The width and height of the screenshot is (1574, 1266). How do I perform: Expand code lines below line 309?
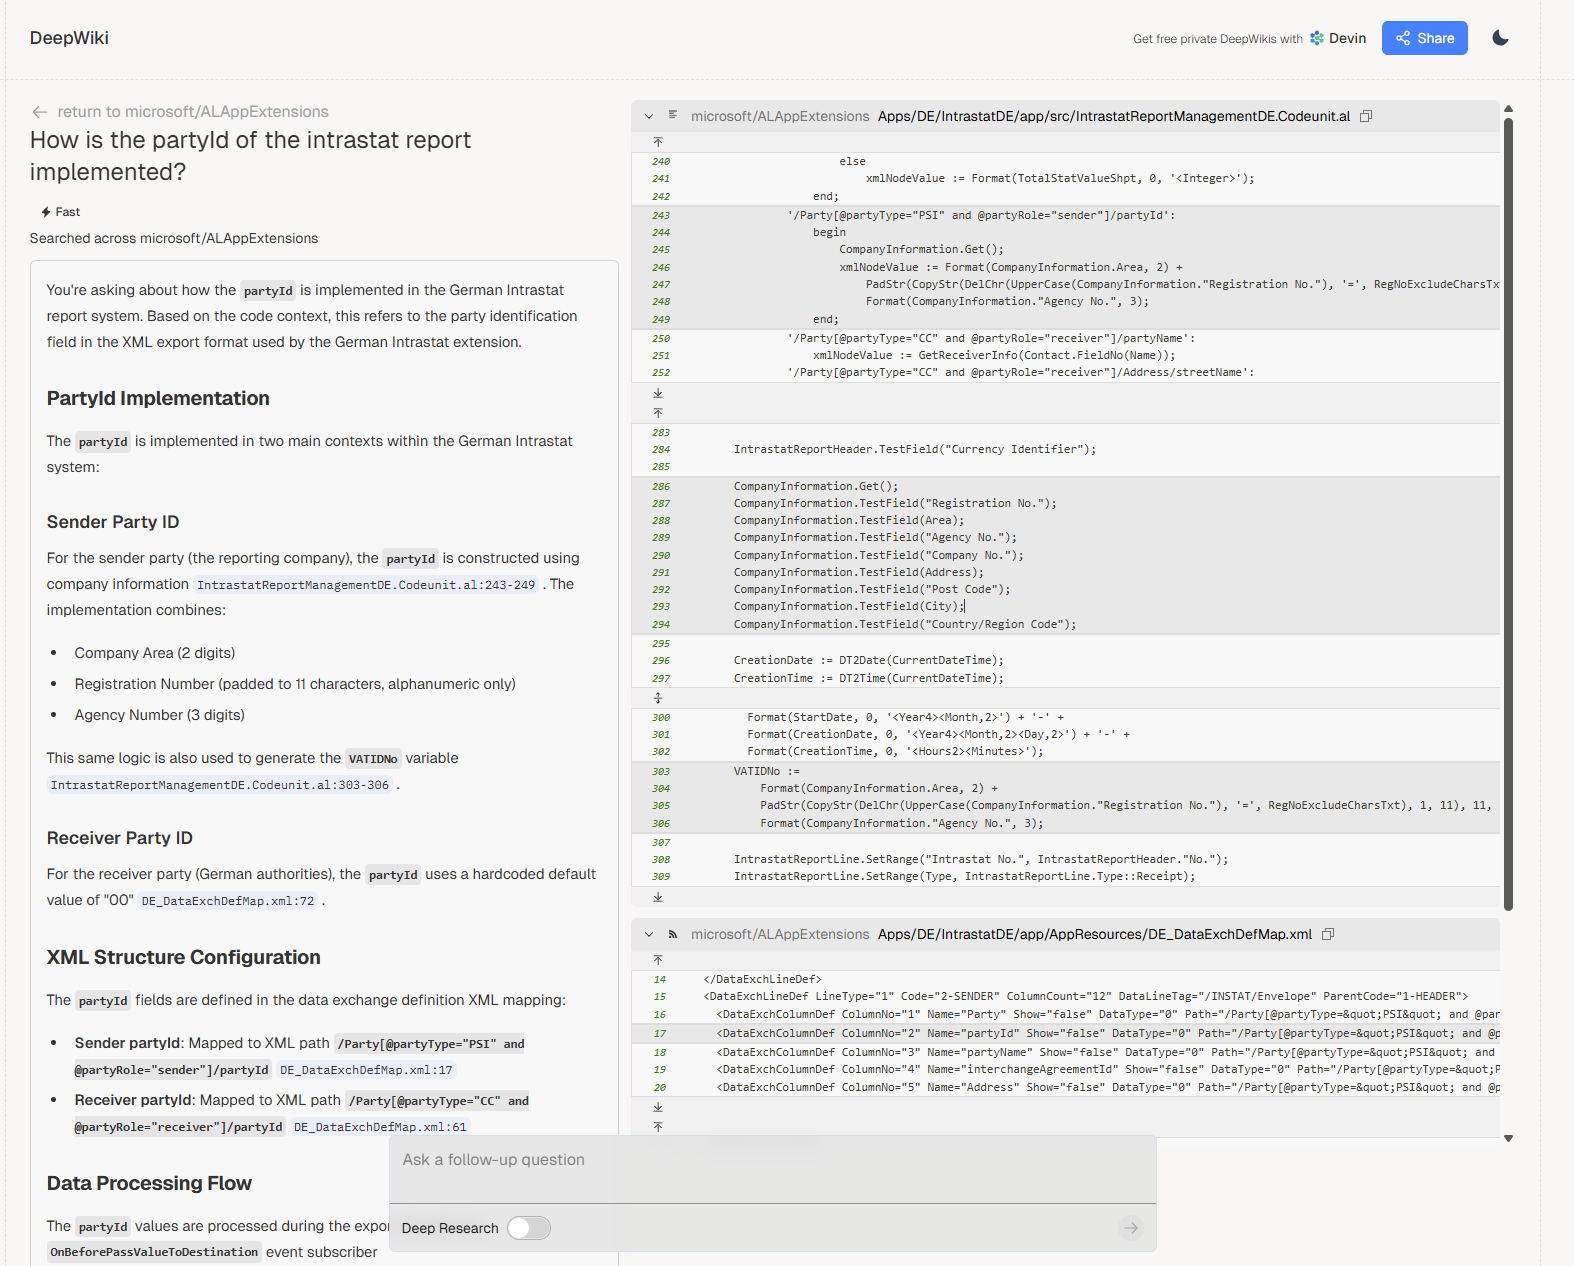click(658, 898)
